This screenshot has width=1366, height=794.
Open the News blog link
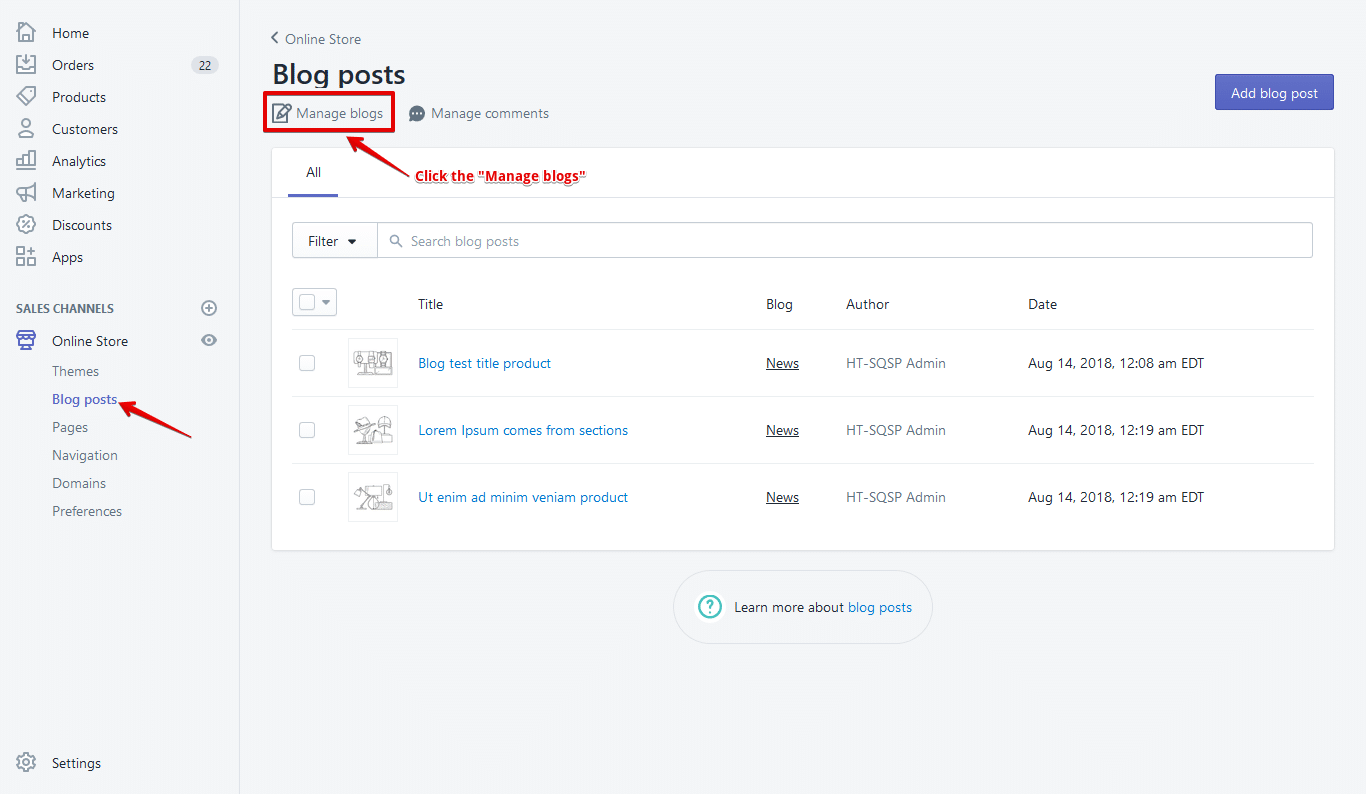tap(781, 363)
